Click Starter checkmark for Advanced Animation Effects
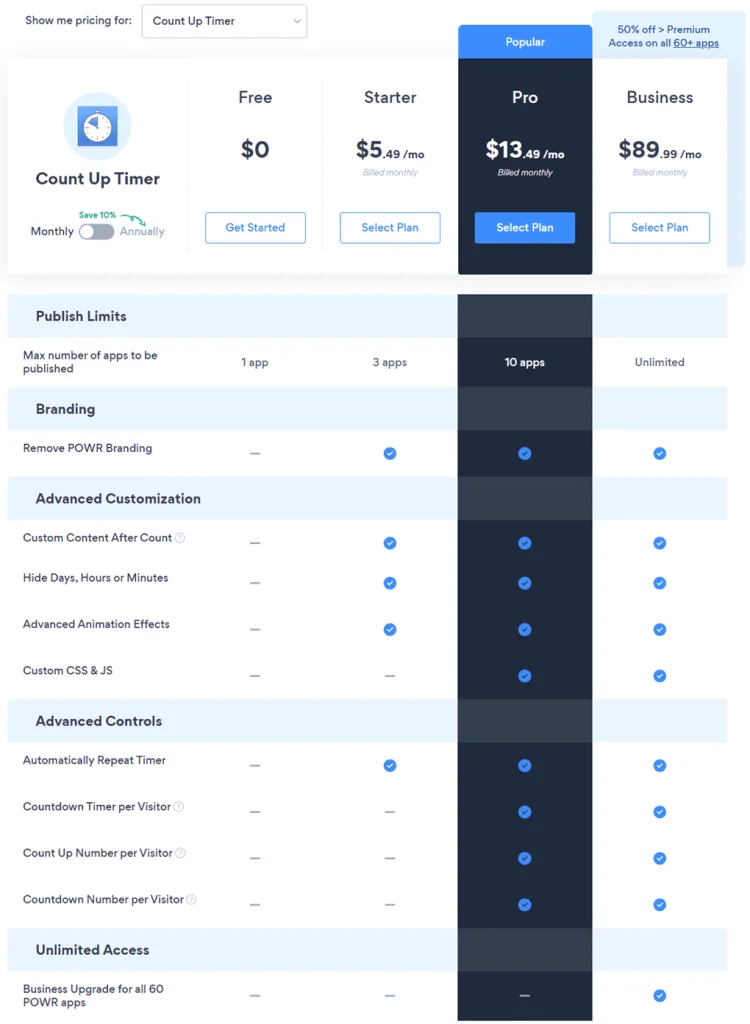 (390, 629)
